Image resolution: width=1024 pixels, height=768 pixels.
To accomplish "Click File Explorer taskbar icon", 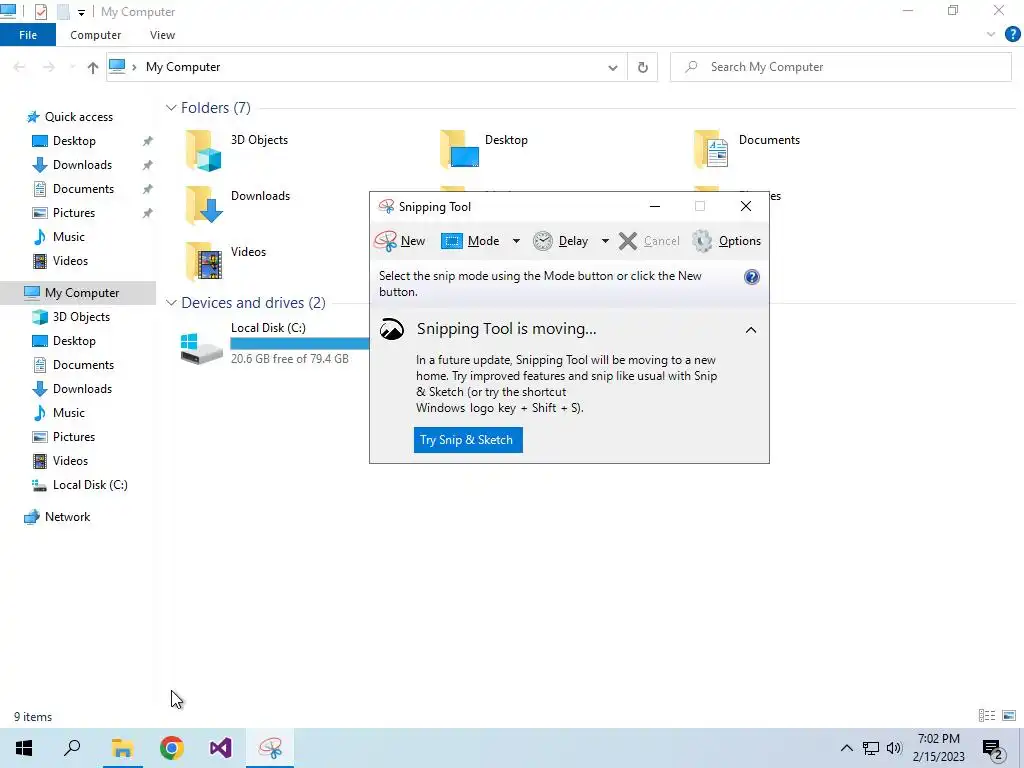I will pyautogui.click(x=122, y=748).
